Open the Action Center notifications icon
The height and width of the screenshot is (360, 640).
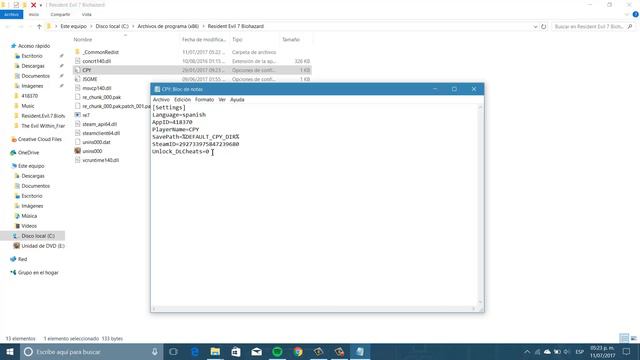point(627,352)
